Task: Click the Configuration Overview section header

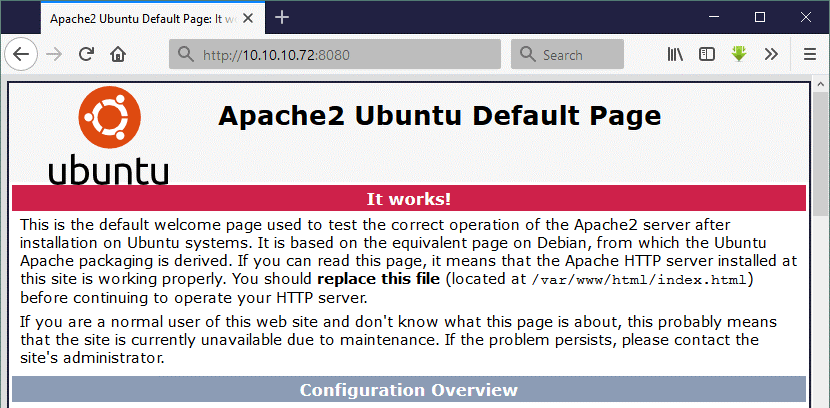Action: point(409,390)
